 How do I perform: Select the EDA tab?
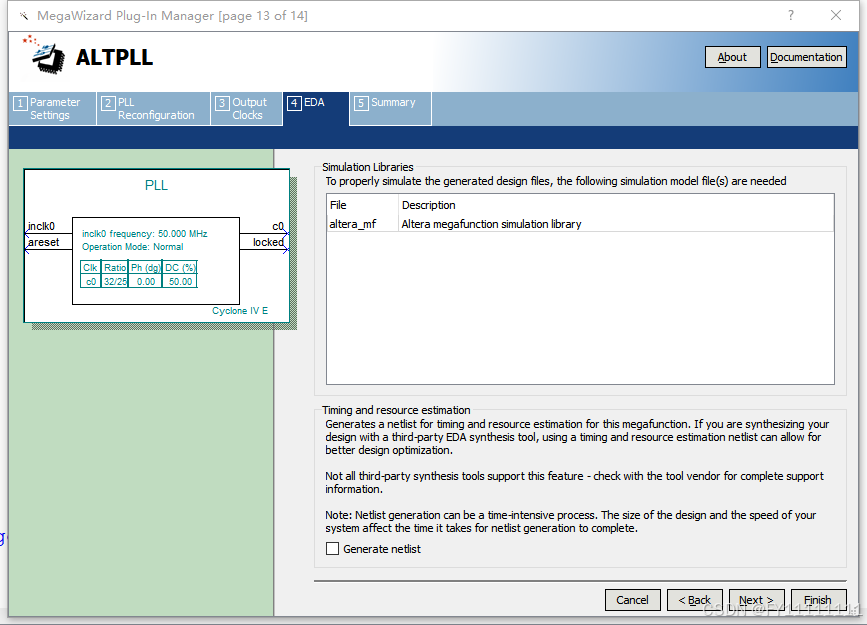[316, 108]
